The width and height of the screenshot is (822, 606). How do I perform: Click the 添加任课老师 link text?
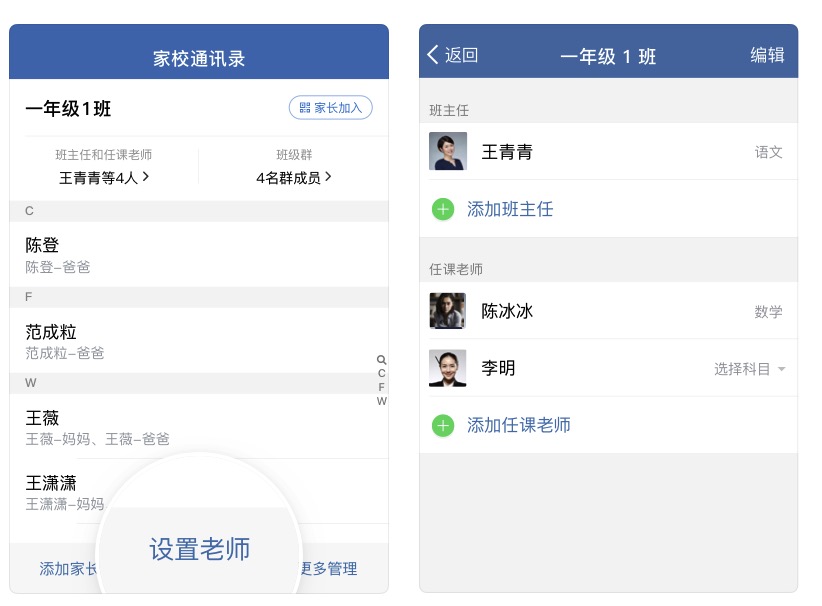[518, 425]
